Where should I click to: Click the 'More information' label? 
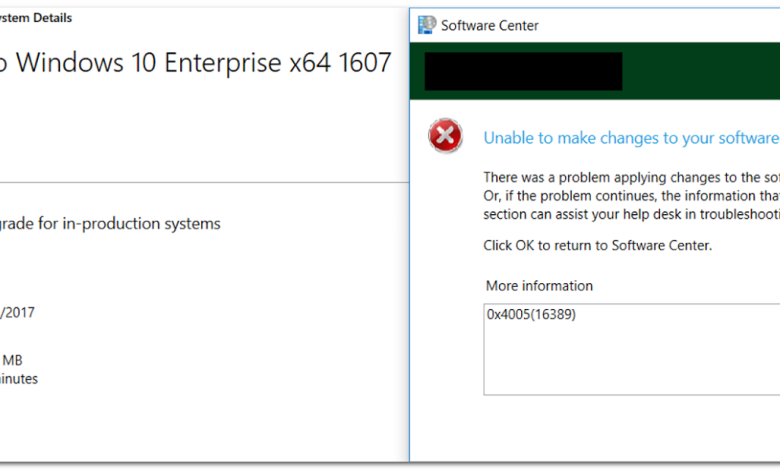point(539,286)
